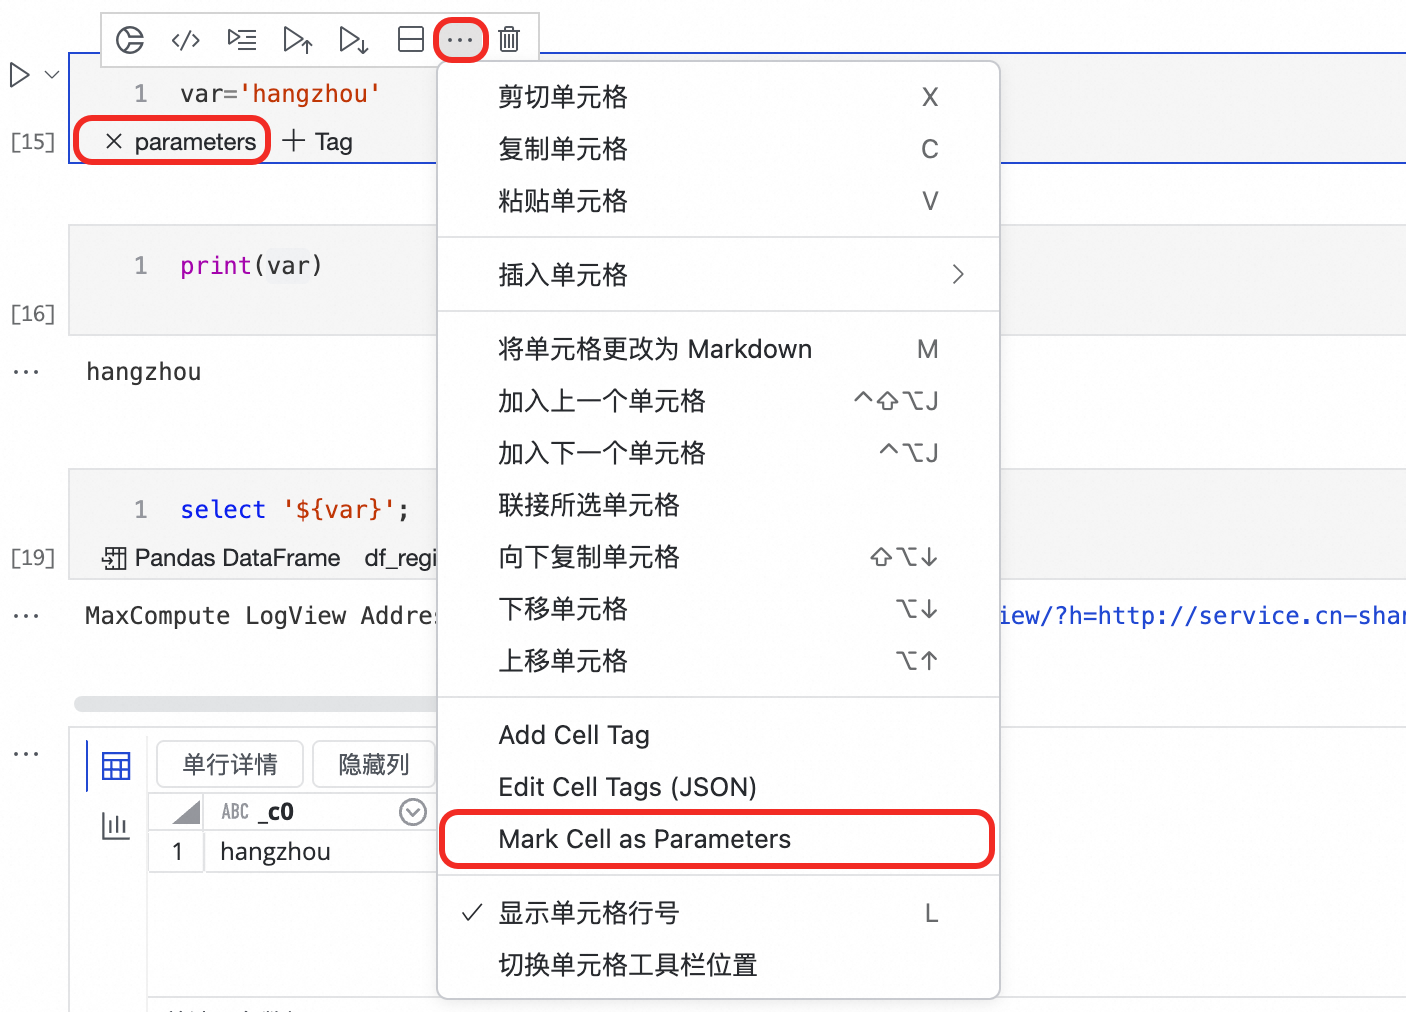Click the 隐藏列 button
1406x1012 pixels.
(374, 765)
